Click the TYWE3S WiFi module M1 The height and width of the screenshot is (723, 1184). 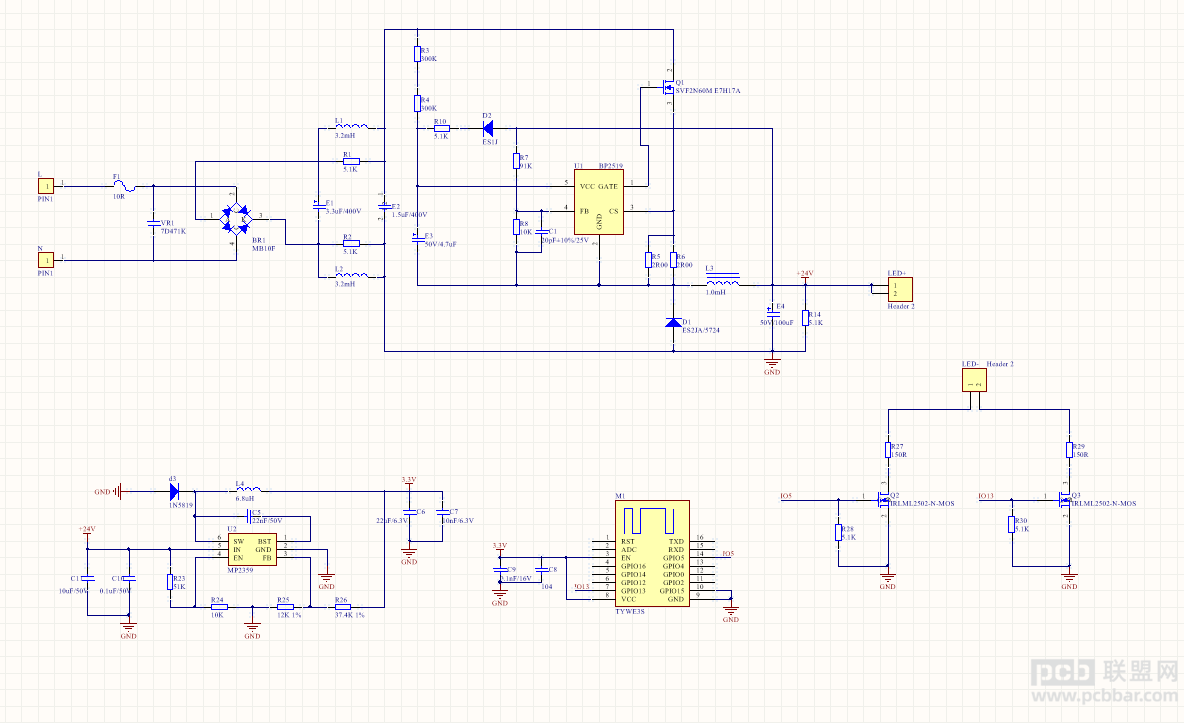(x=652, y=553)
